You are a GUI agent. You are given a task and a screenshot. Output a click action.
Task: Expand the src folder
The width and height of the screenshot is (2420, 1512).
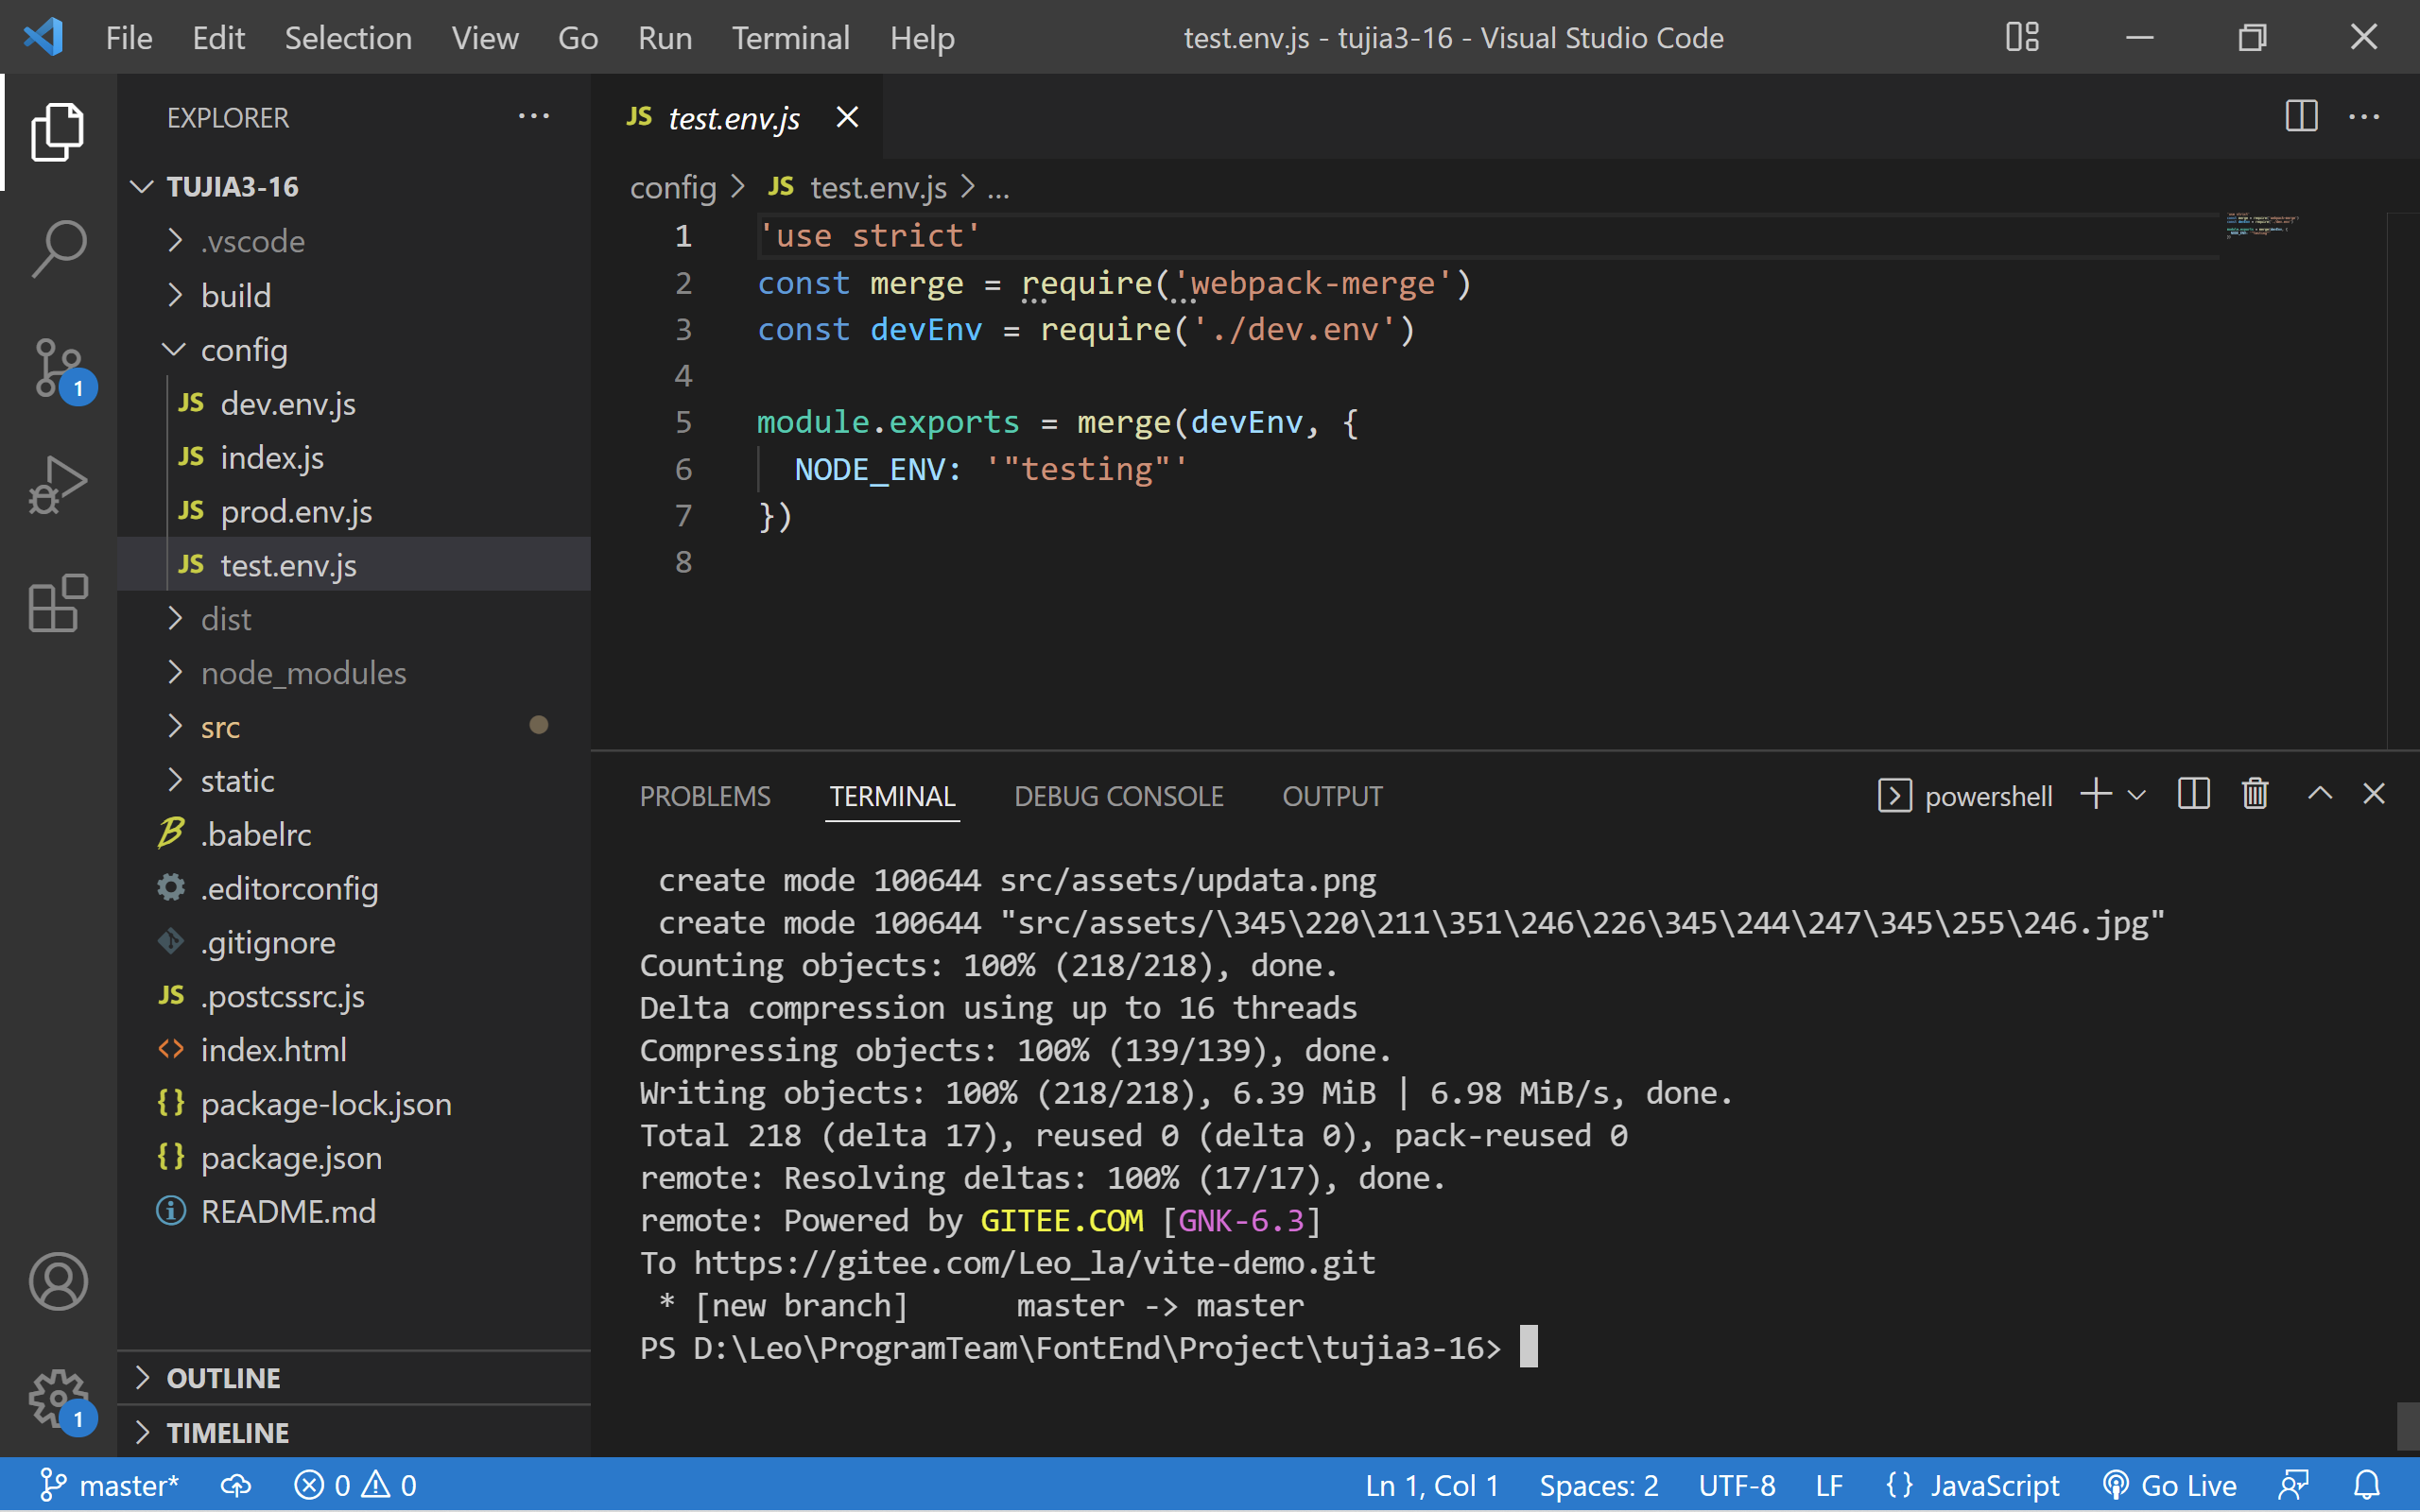pos(354,727)
